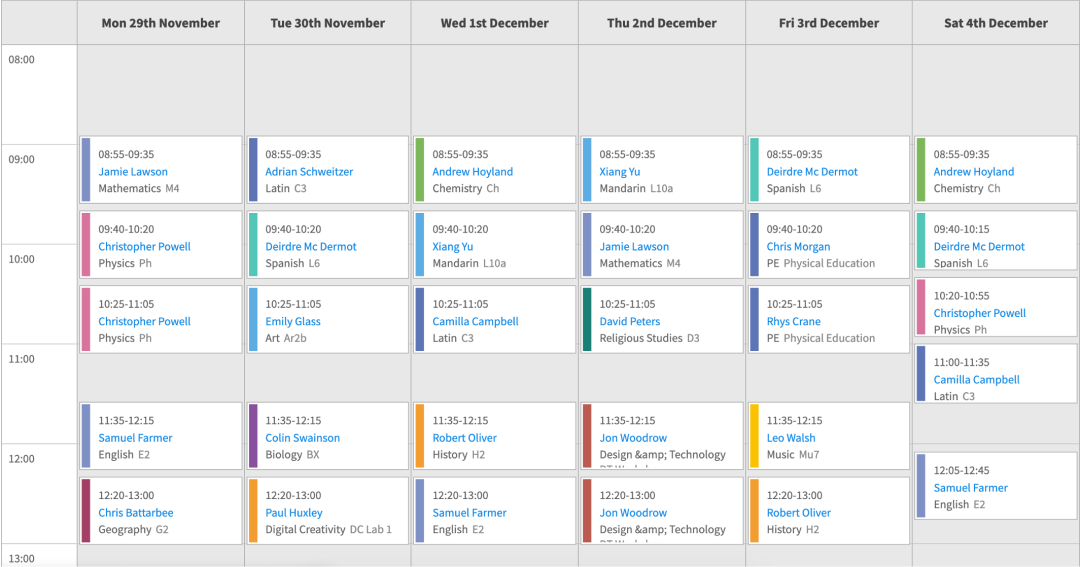Viewport: 1080px width, 567px height.
Task: Open David Peters Religious Studies link
Action: pyautogui.click(x=630, y=322)
